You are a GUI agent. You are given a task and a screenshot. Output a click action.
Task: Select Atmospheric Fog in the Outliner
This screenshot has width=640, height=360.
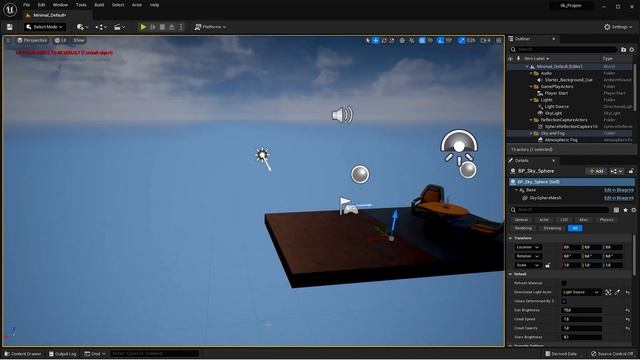point(561,140)
